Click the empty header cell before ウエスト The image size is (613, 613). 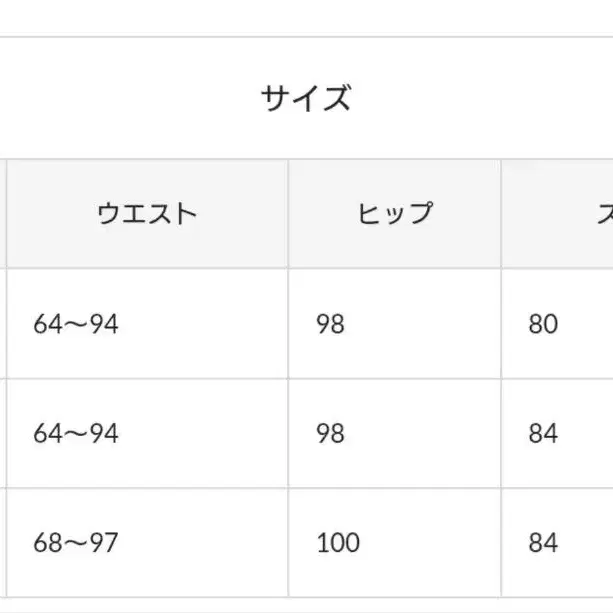coord(4,213)
